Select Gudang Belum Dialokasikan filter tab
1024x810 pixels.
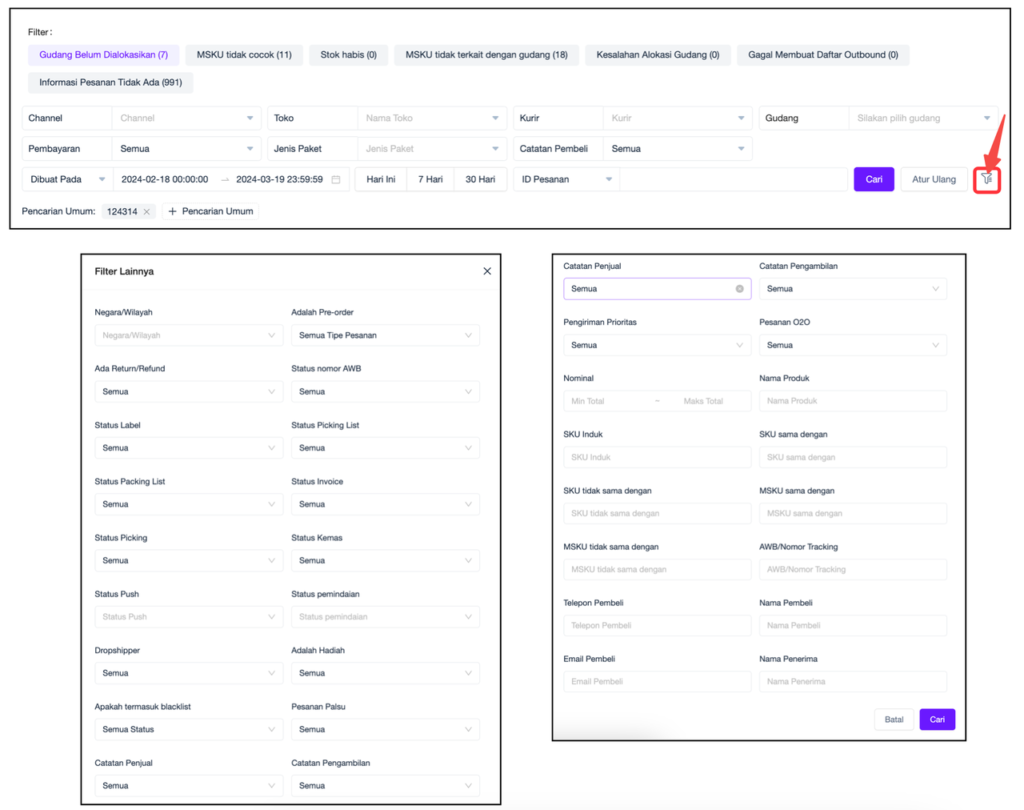pyautogui.click(x=103, y=55)
